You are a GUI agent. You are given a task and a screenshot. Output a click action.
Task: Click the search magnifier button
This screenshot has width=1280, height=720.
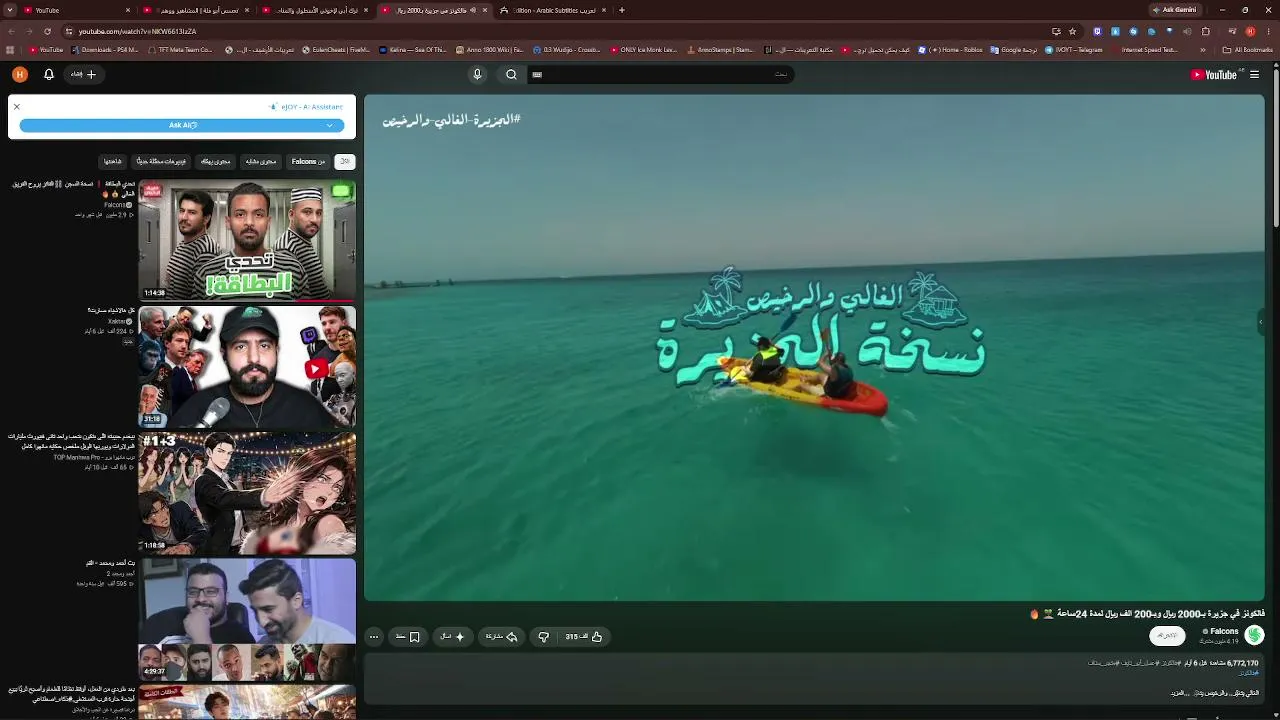coord(511,74)
